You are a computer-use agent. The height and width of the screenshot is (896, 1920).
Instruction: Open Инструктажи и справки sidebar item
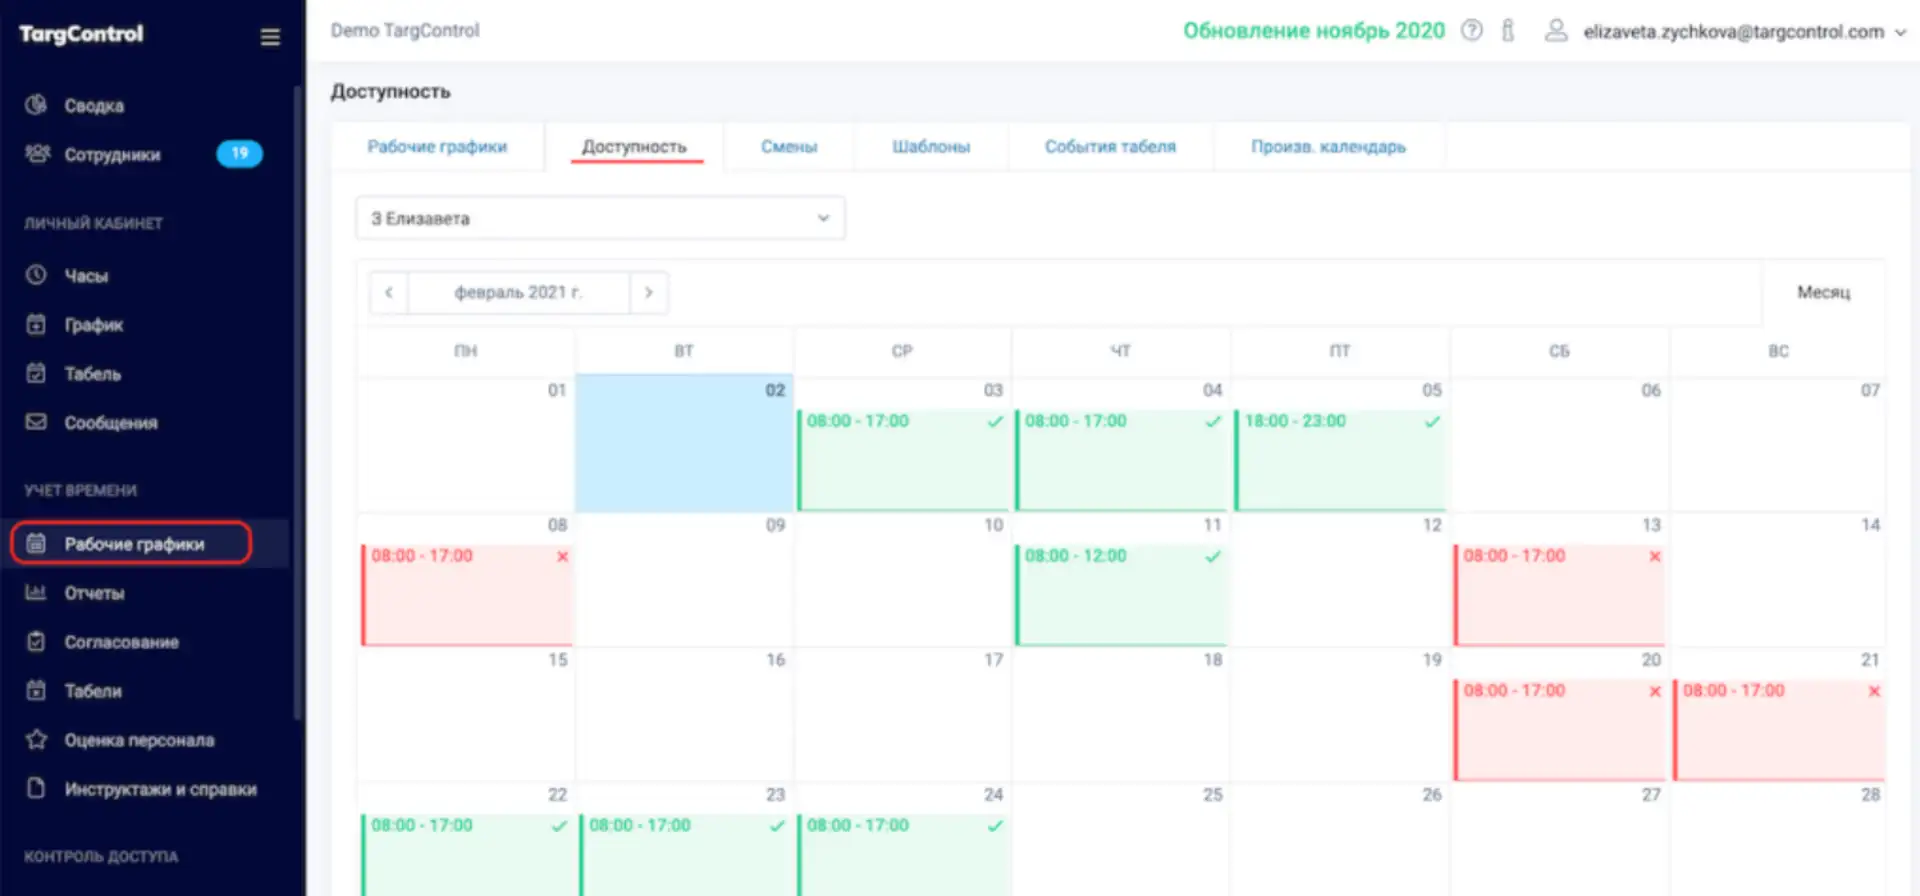pos(144,788)
